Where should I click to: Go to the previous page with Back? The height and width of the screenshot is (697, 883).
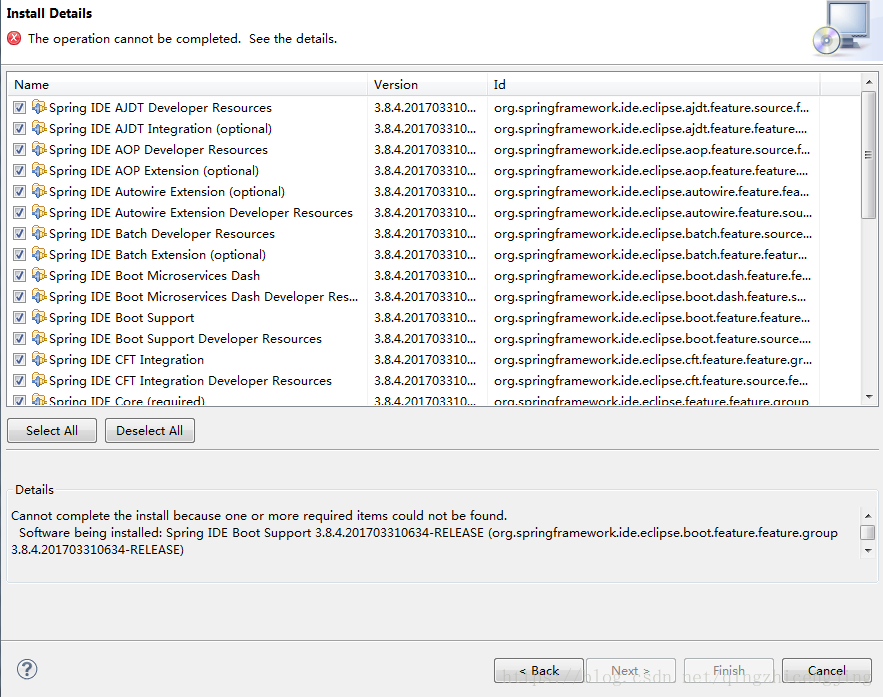539,671
